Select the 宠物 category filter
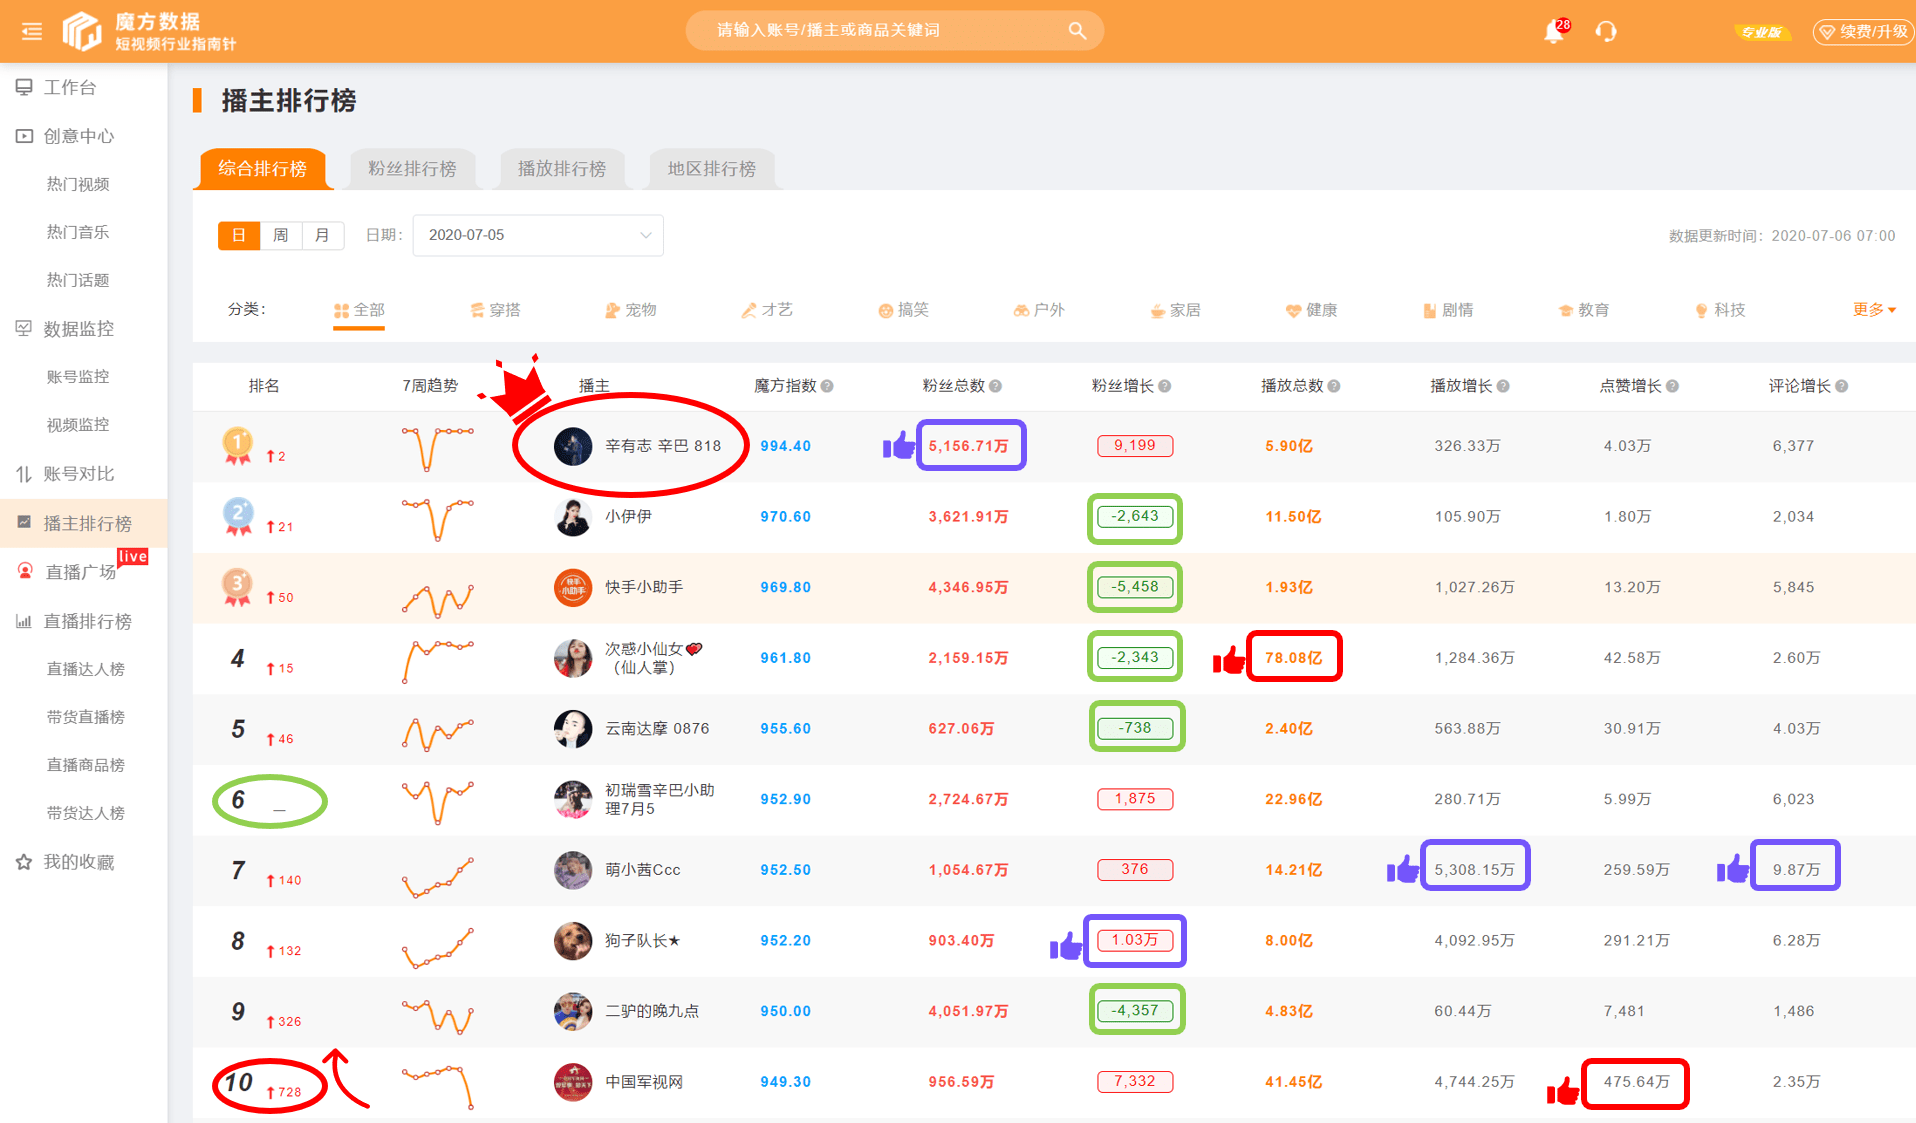The height and width of the screenshot is (1123, 1916). (x=631, y=310)
